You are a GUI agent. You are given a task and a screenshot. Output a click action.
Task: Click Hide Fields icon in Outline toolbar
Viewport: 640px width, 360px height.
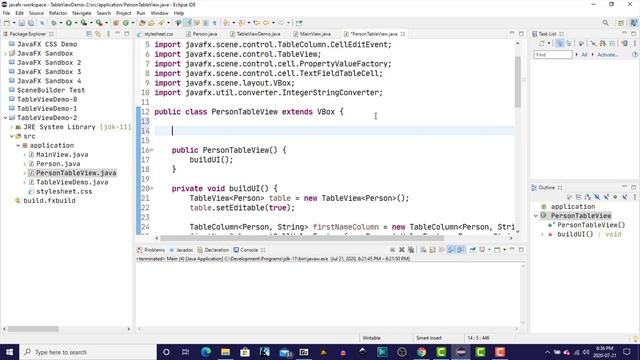[x=597, y=197]
